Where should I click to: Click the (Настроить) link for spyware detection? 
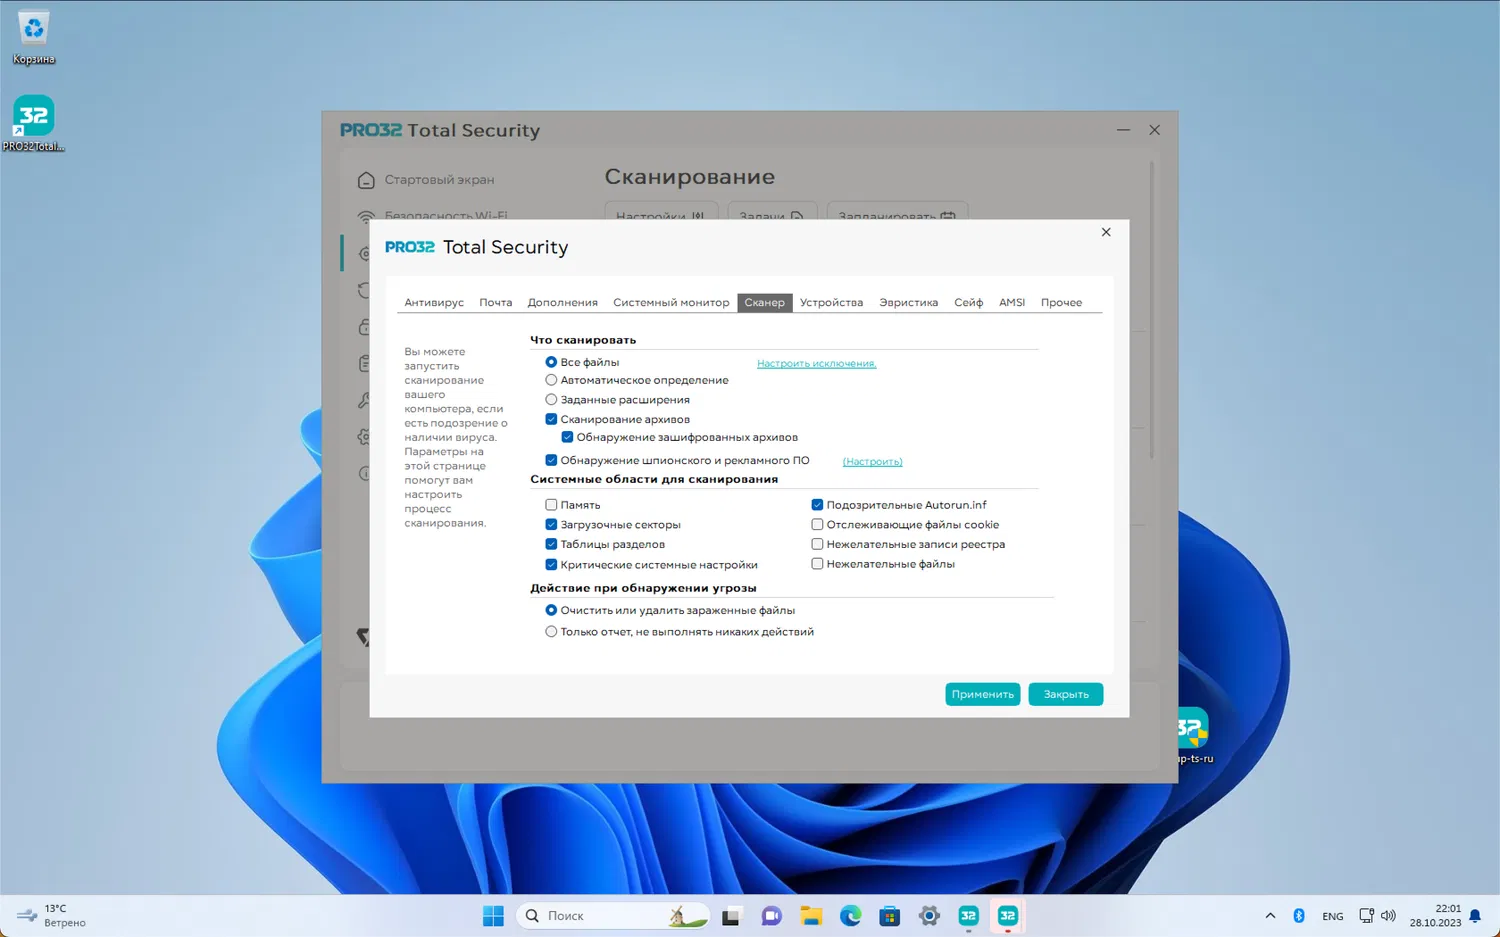coord(872,461)
